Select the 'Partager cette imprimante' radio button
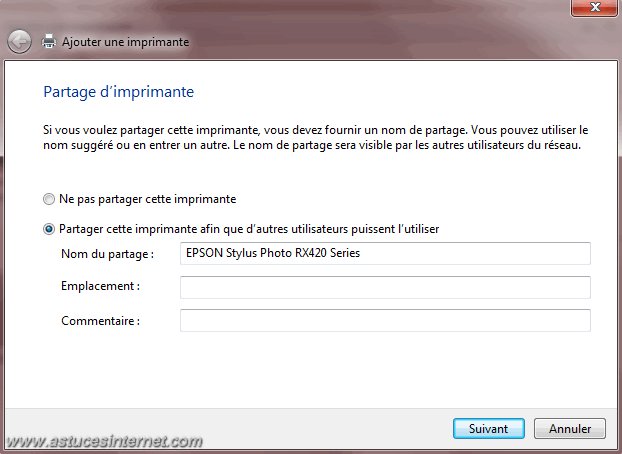This screenshot has width=622, height=454. pos(49,229)
